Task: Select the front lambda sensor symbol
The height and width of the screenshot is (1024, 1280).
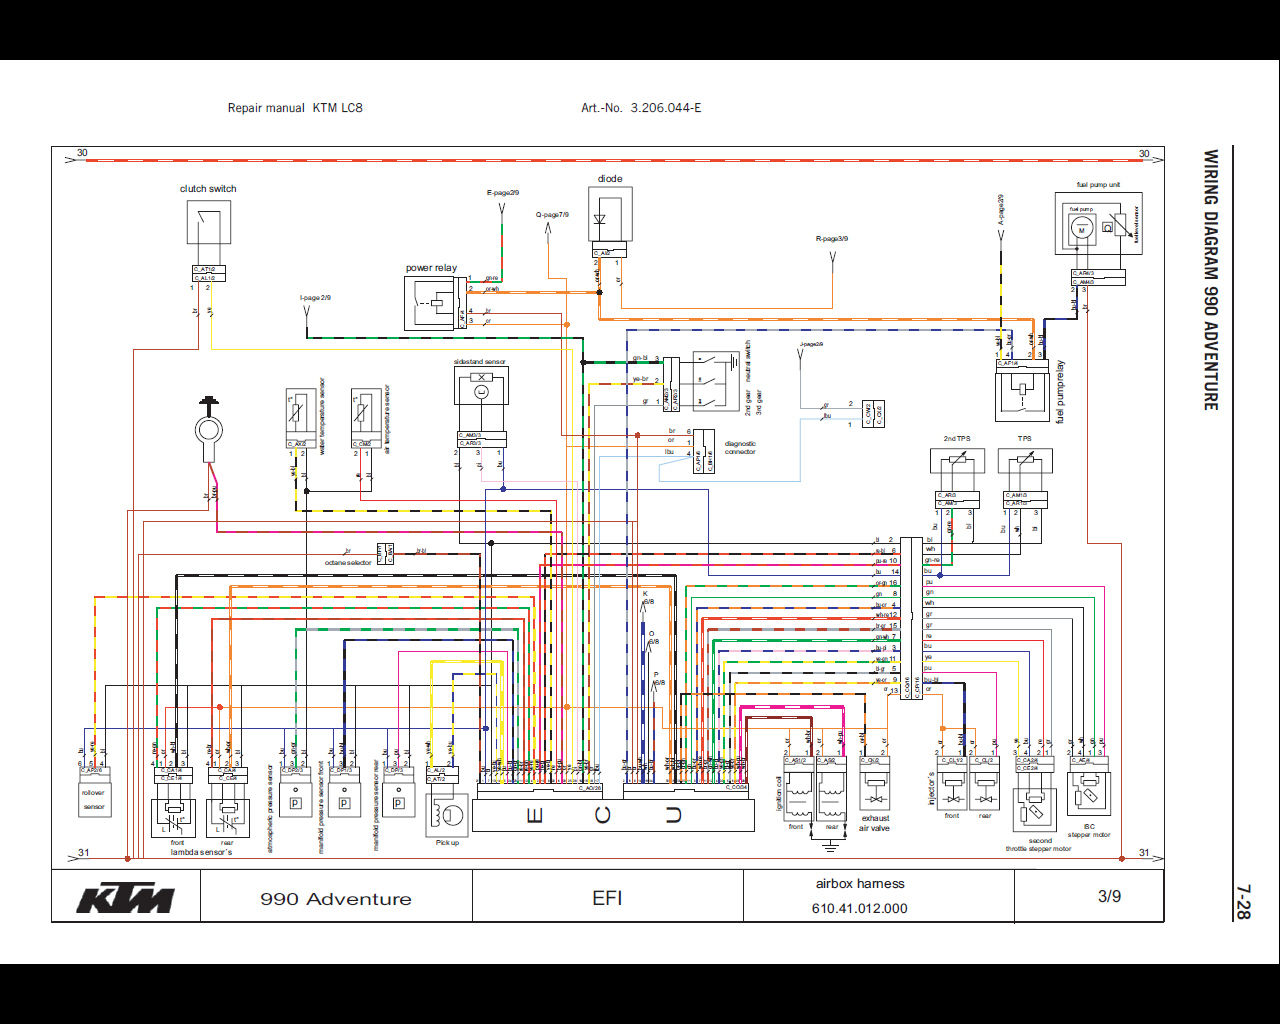Action: (176, 816)
